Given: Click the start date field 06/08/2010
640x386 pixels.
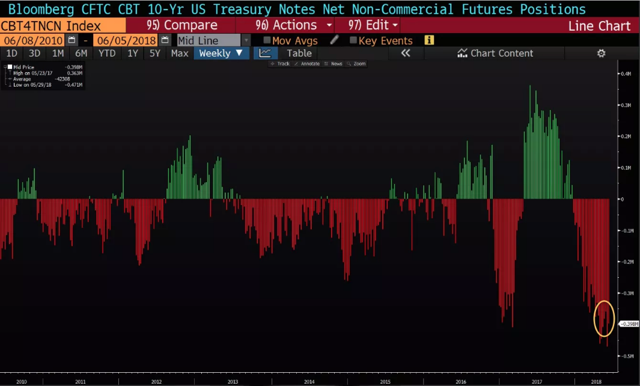Looking at the screenshot, I should (x=33, y=40).
